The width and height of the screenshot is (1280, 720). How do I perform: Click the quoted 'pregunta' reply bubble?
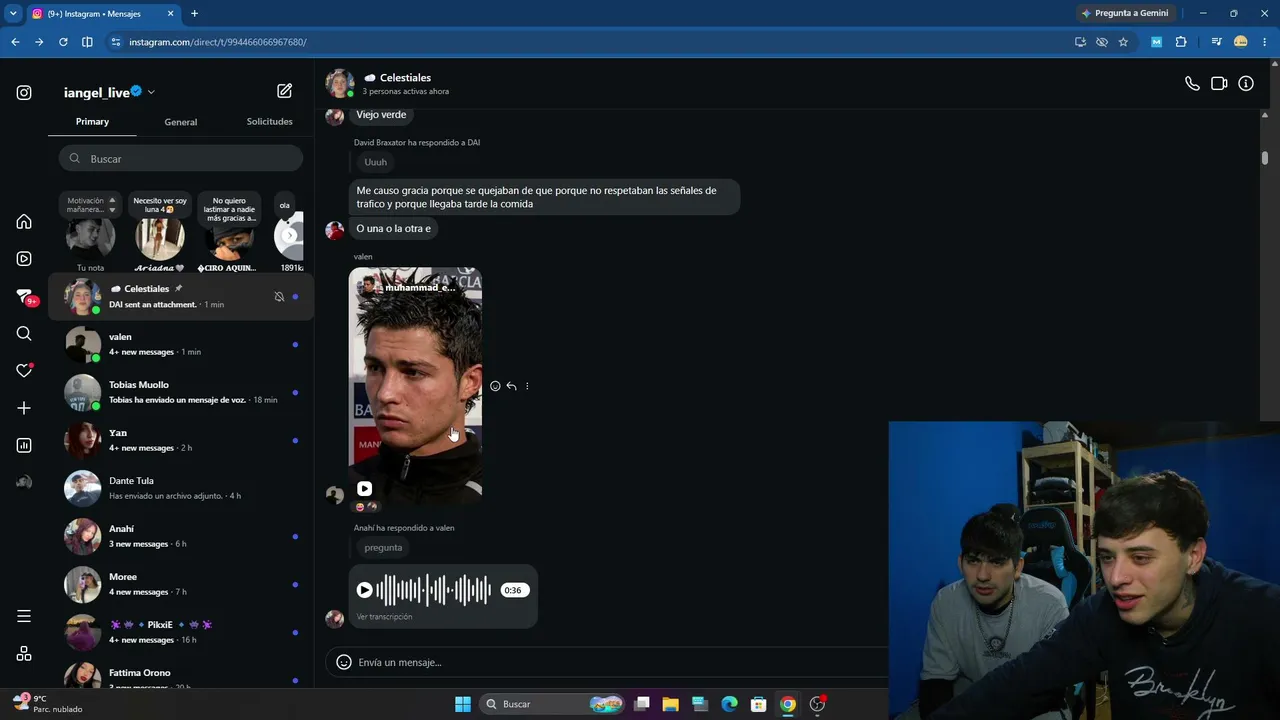coord(383,548)
